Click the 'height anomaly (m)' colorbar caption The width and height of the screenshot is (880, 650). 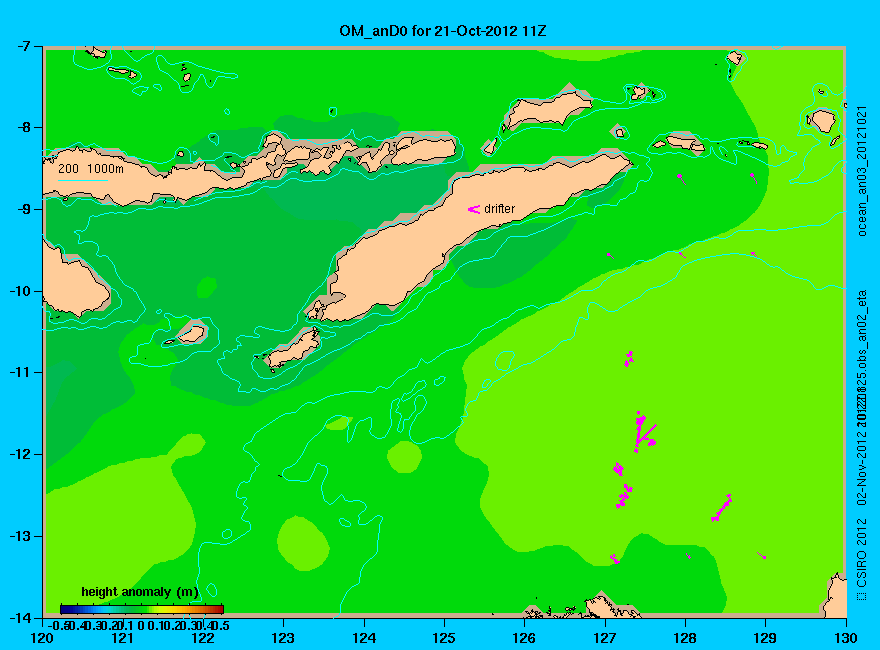[x=140, y=592]
